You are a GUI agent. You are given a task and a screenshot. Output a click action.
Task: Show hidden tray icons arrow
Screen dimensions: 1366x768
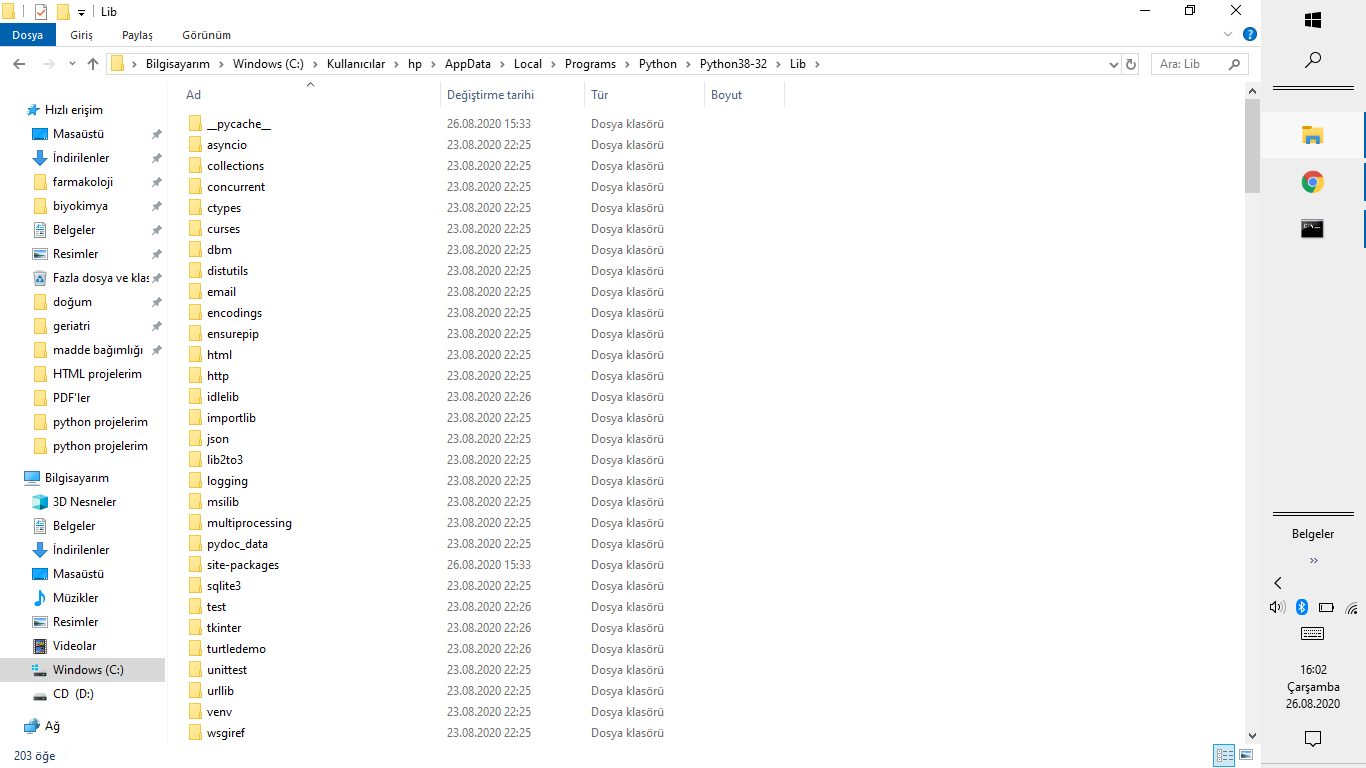pyautogui.click(x=1278, y=583)
